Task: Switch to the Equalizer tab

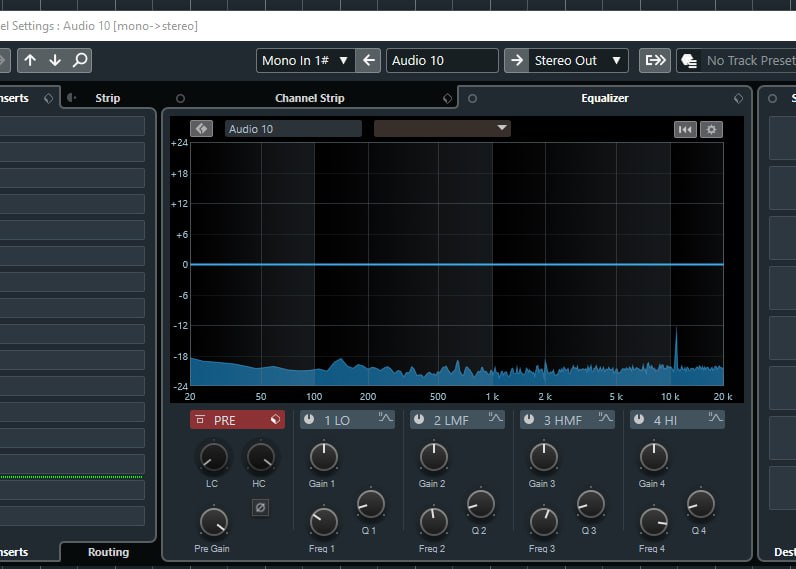Action: [605, 98]
